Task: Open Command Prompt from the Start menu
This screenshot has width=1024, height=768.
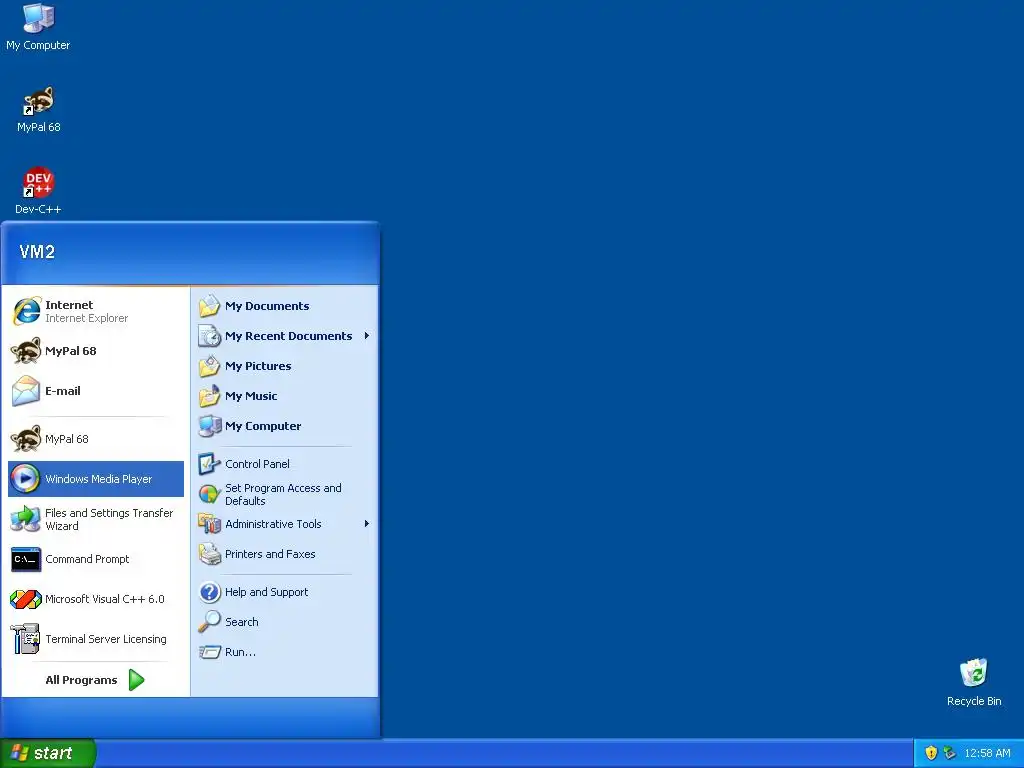Action: [96, 559]
